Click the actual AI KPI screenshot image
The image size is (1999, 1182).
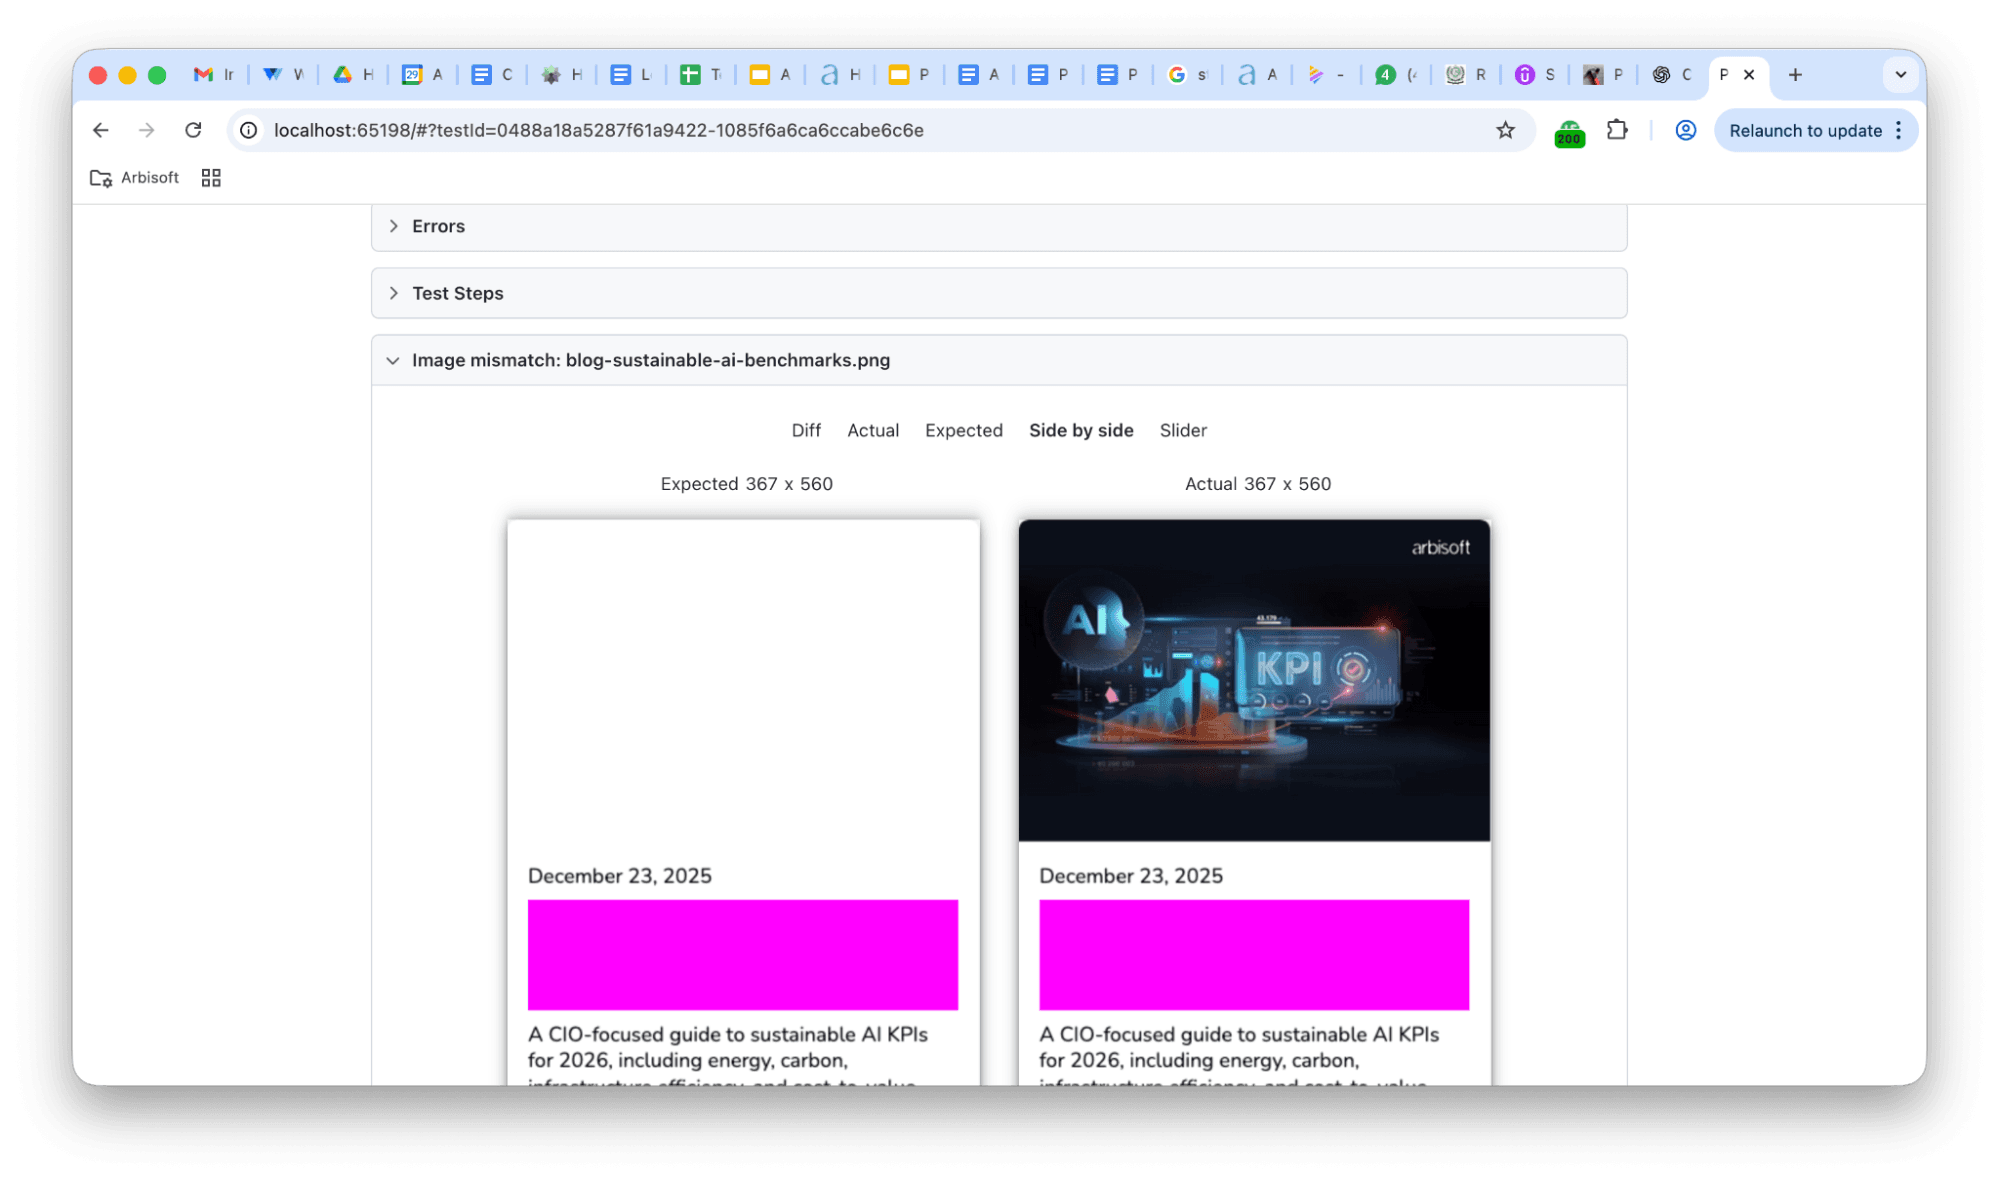[1254, 680]
